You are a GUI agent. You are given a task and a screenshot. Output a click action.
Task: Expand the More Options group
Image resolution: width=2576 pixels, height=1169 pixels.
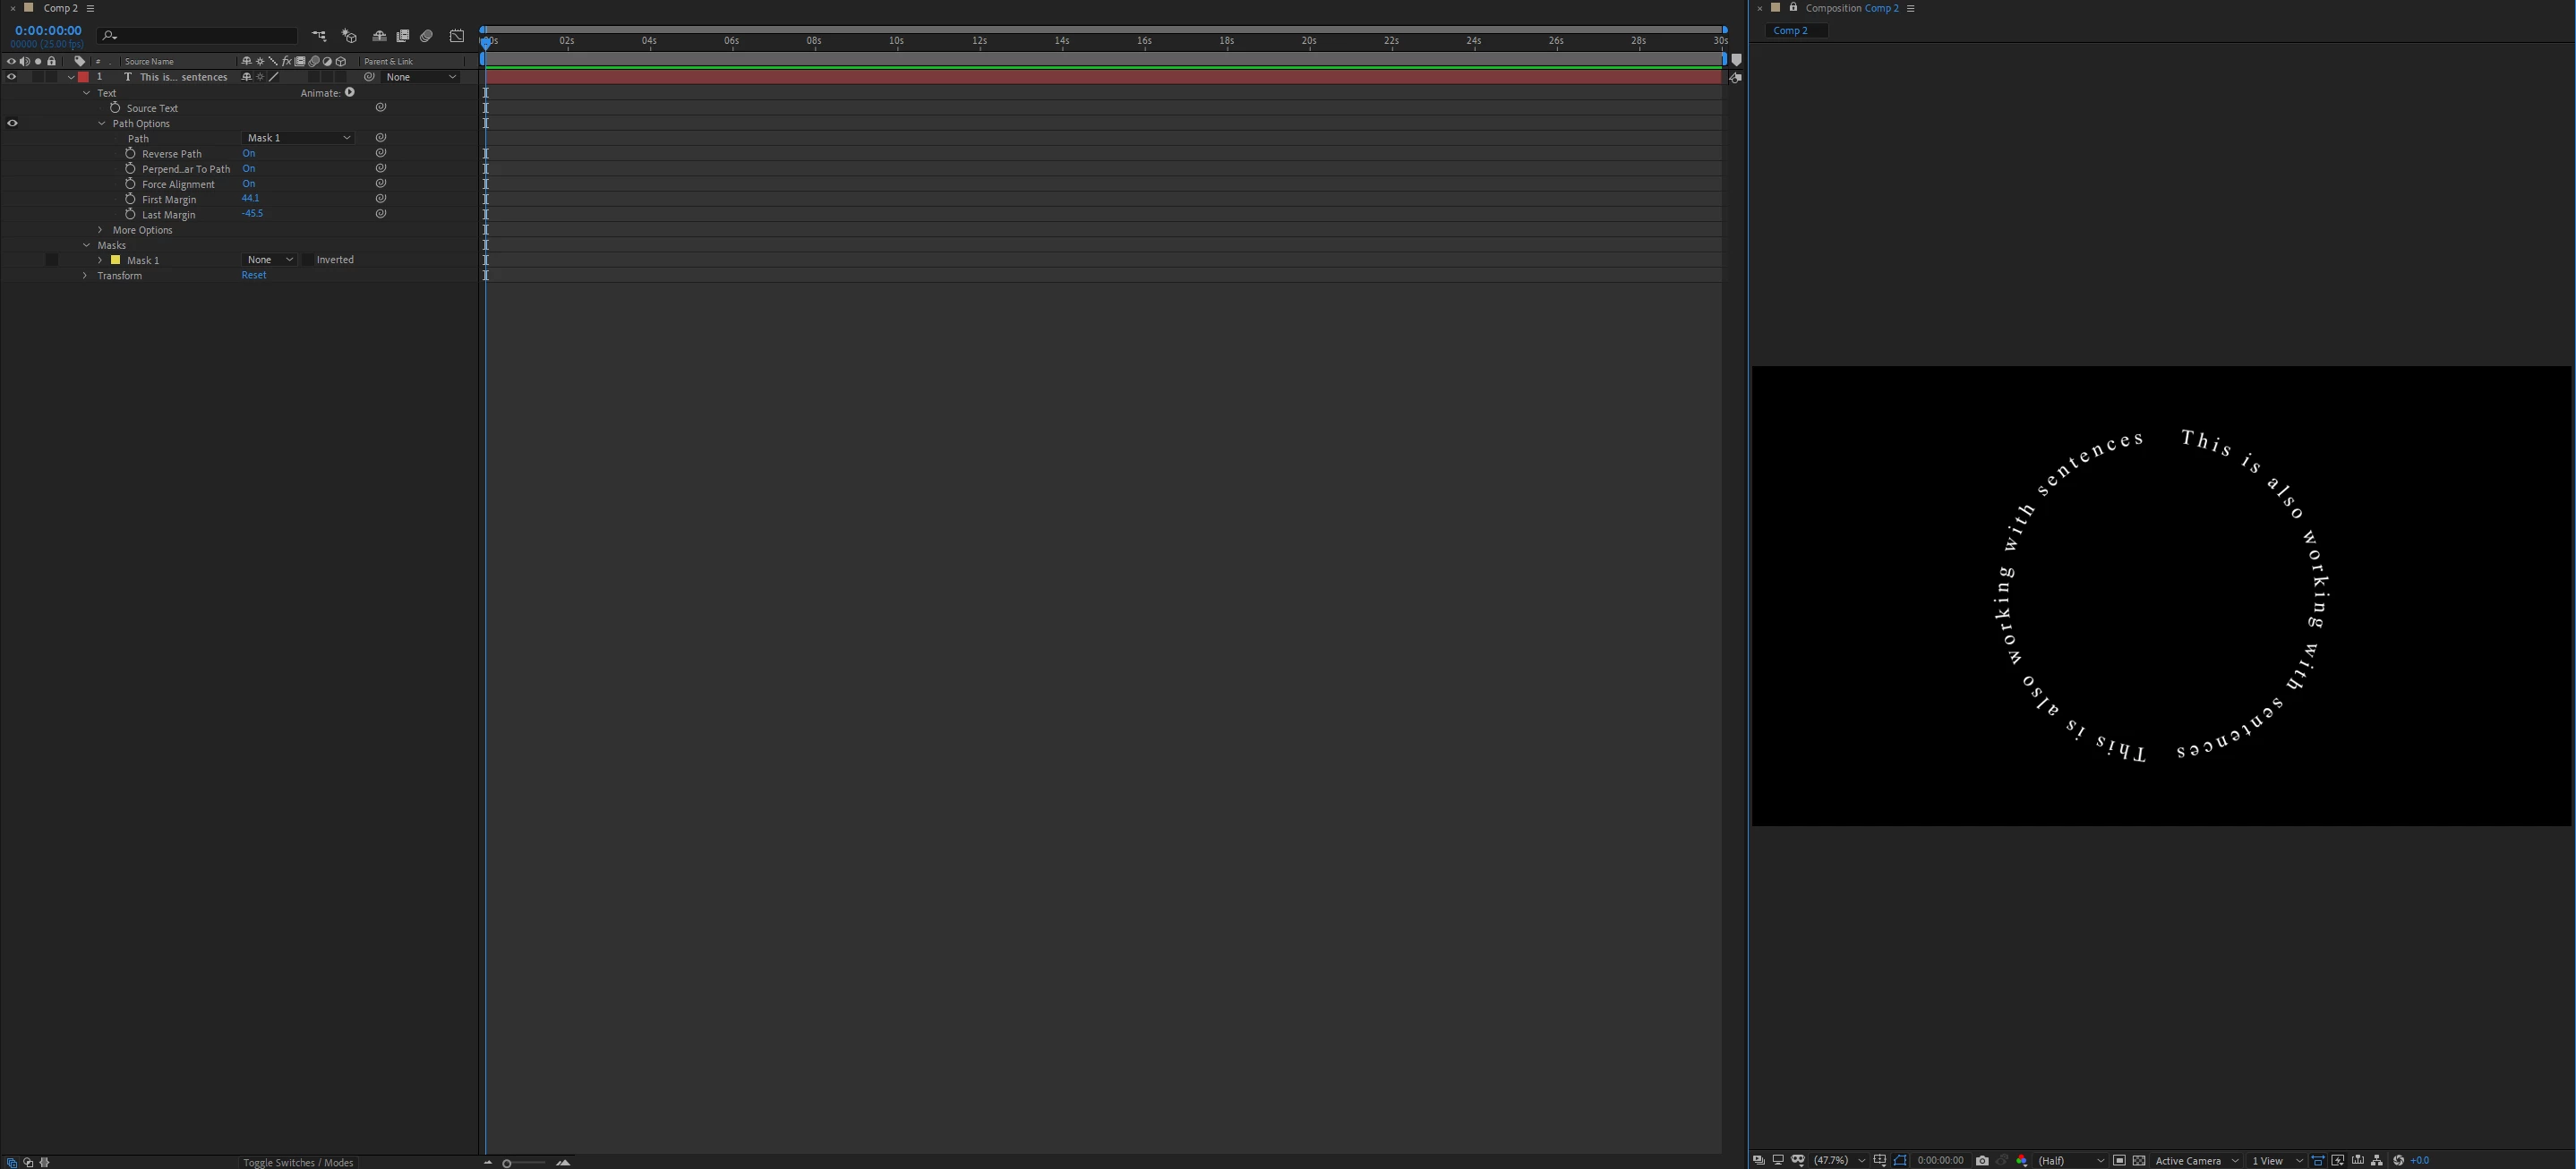click(100, 230)
